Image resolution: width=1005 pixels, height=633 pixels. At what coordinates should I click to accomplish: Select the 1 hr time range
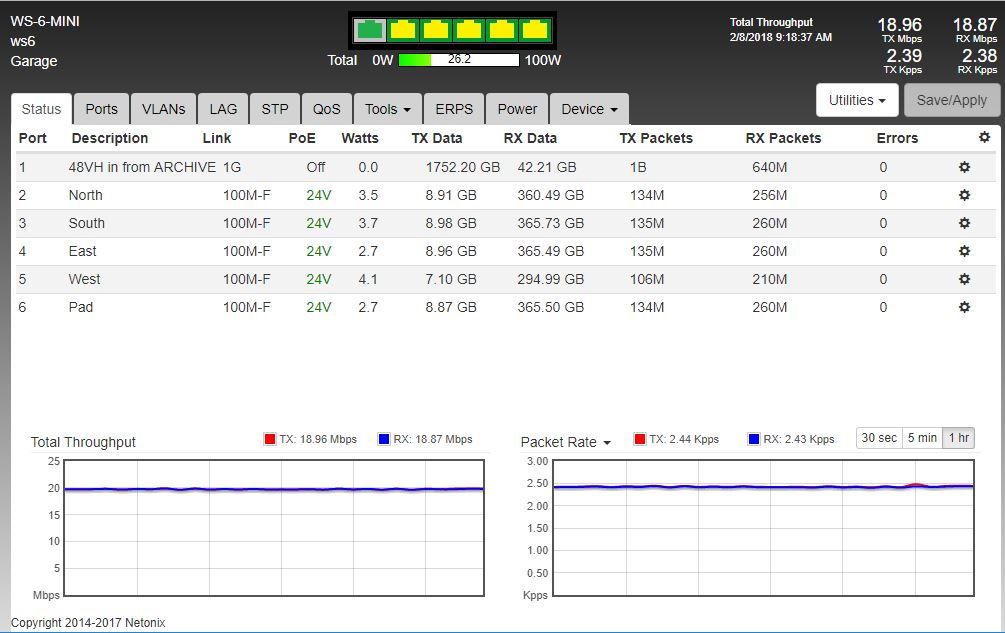coord(957,438)
